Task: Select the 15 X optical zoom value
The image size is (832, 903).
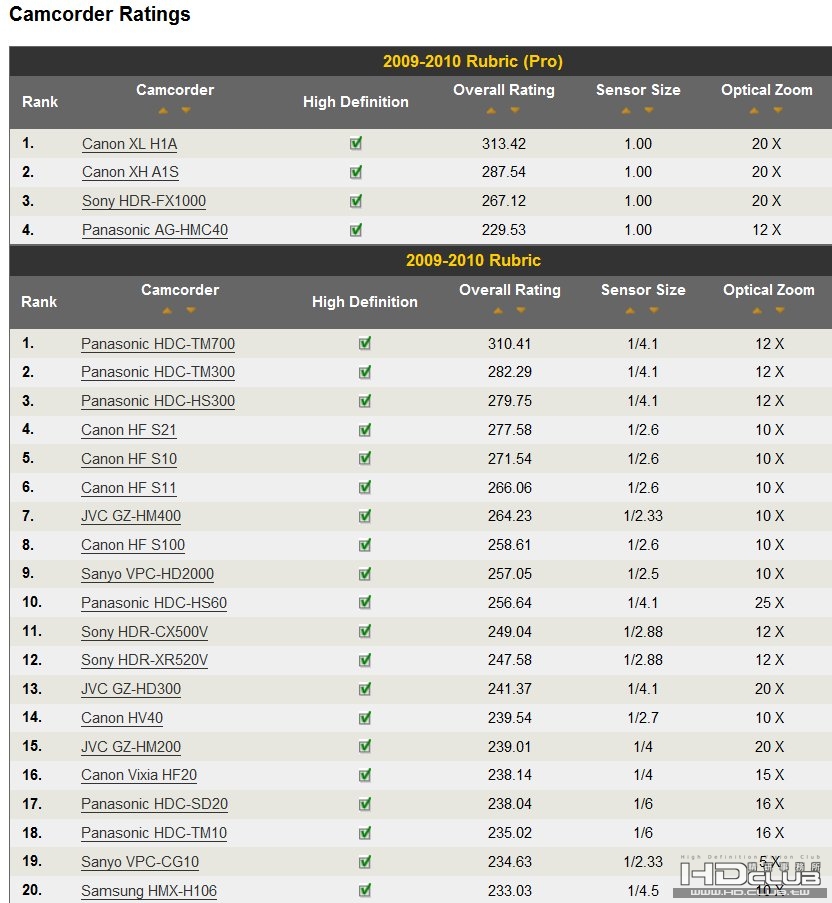Action: click(x=769, y=775)
